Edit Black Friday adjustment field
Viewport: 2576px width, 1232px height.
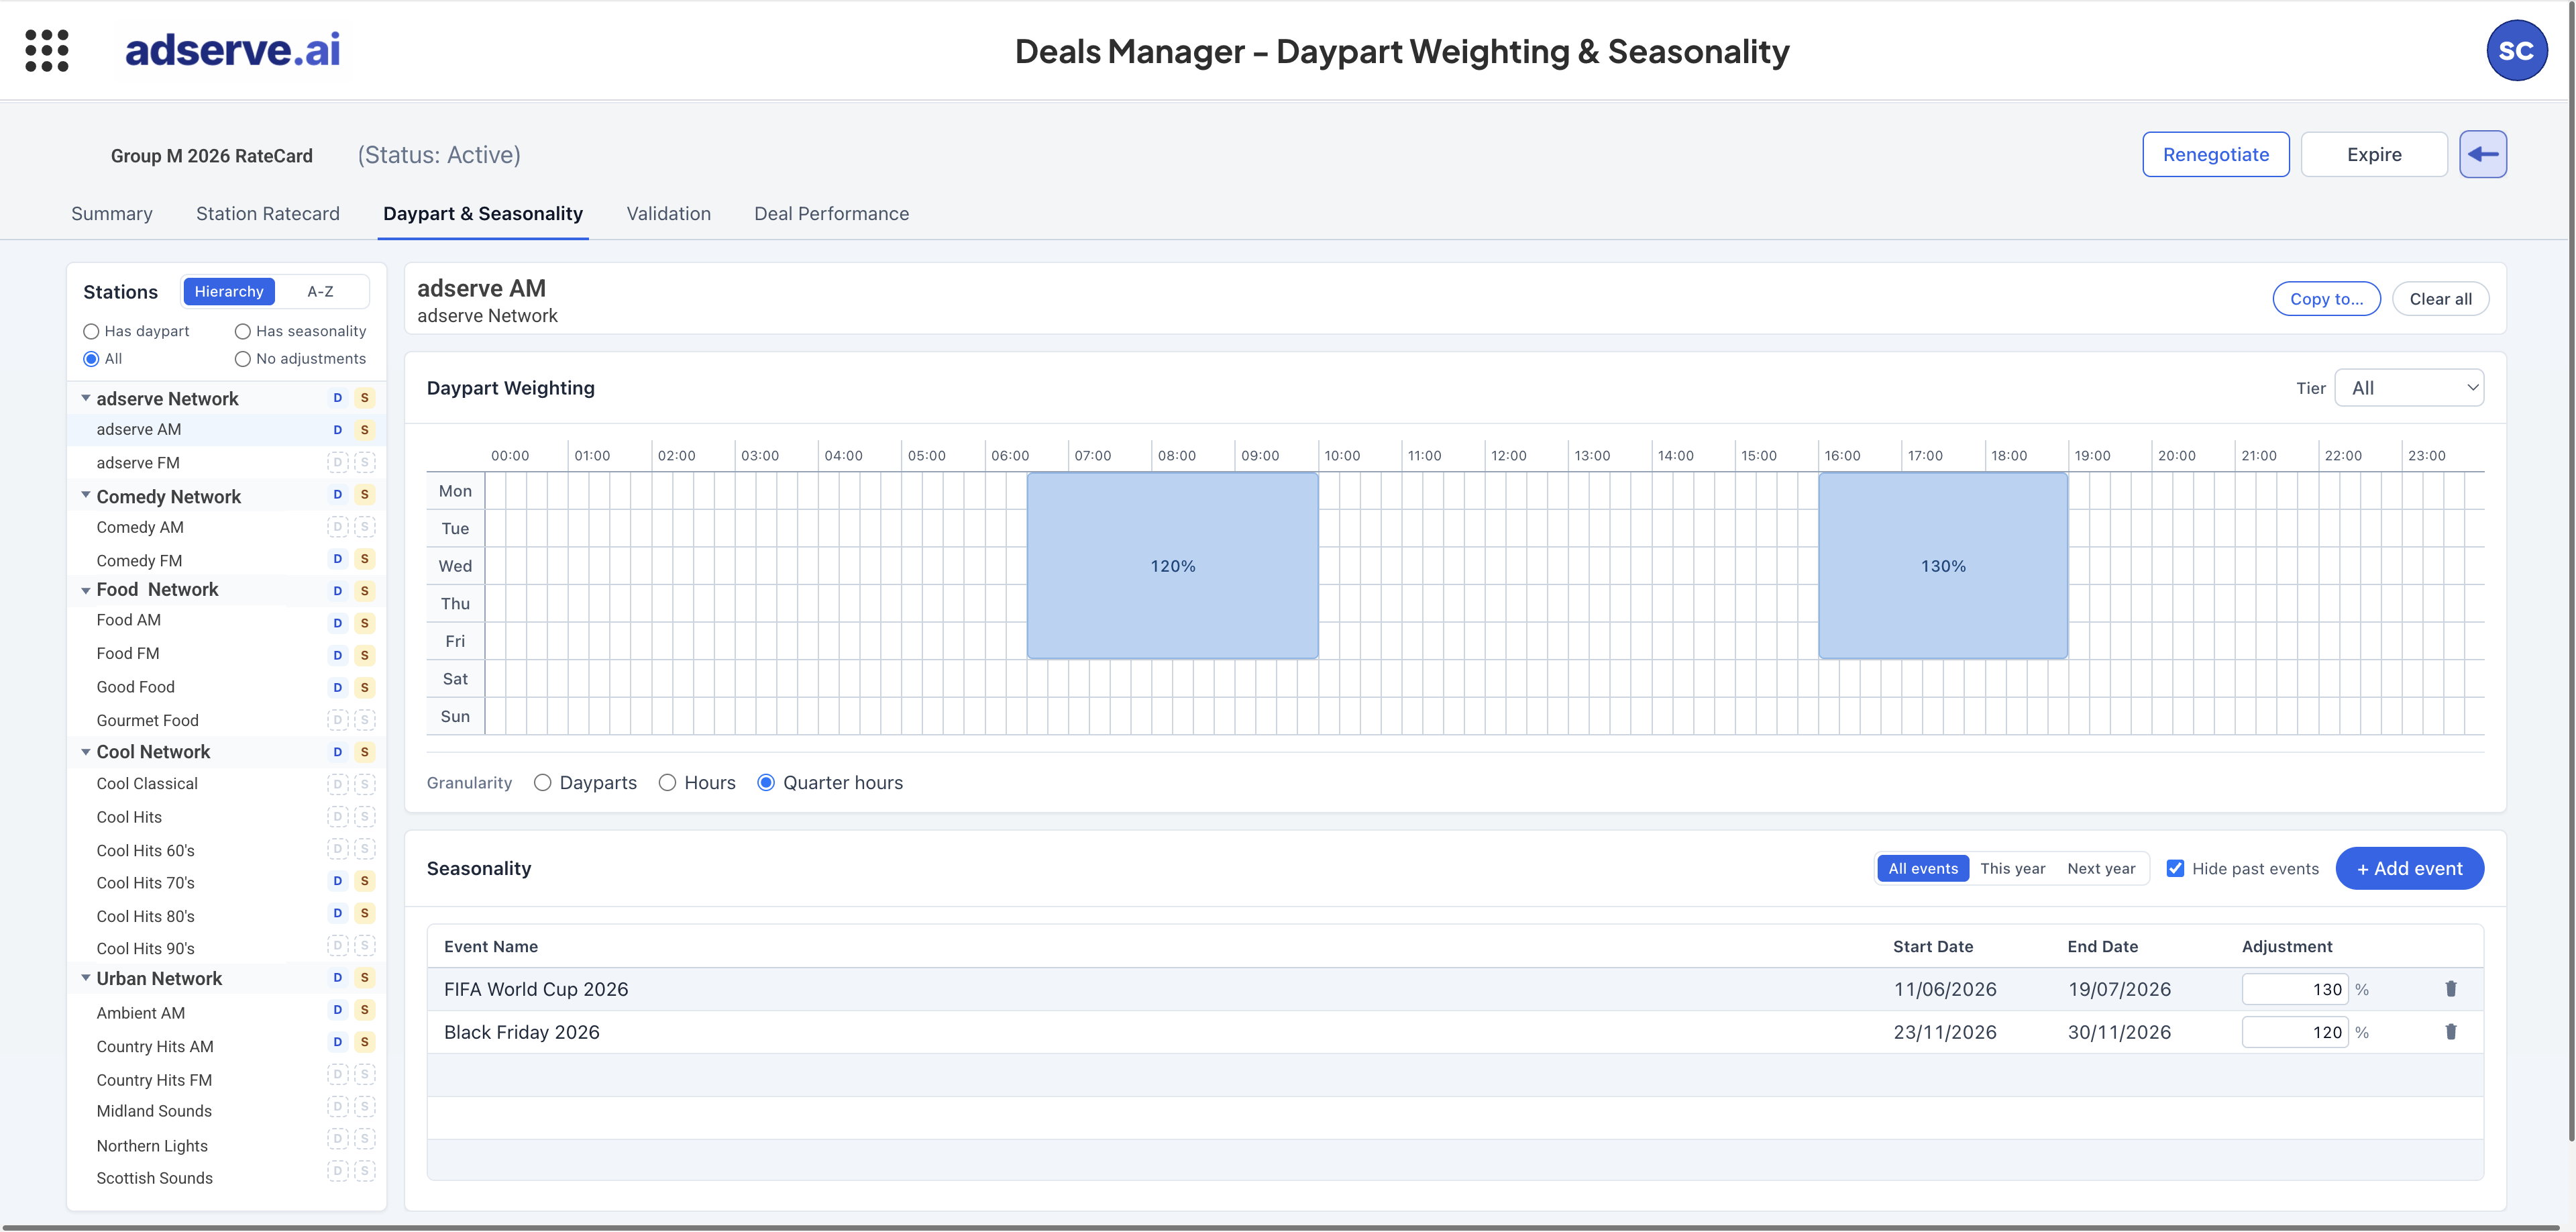[2294, 1031]
